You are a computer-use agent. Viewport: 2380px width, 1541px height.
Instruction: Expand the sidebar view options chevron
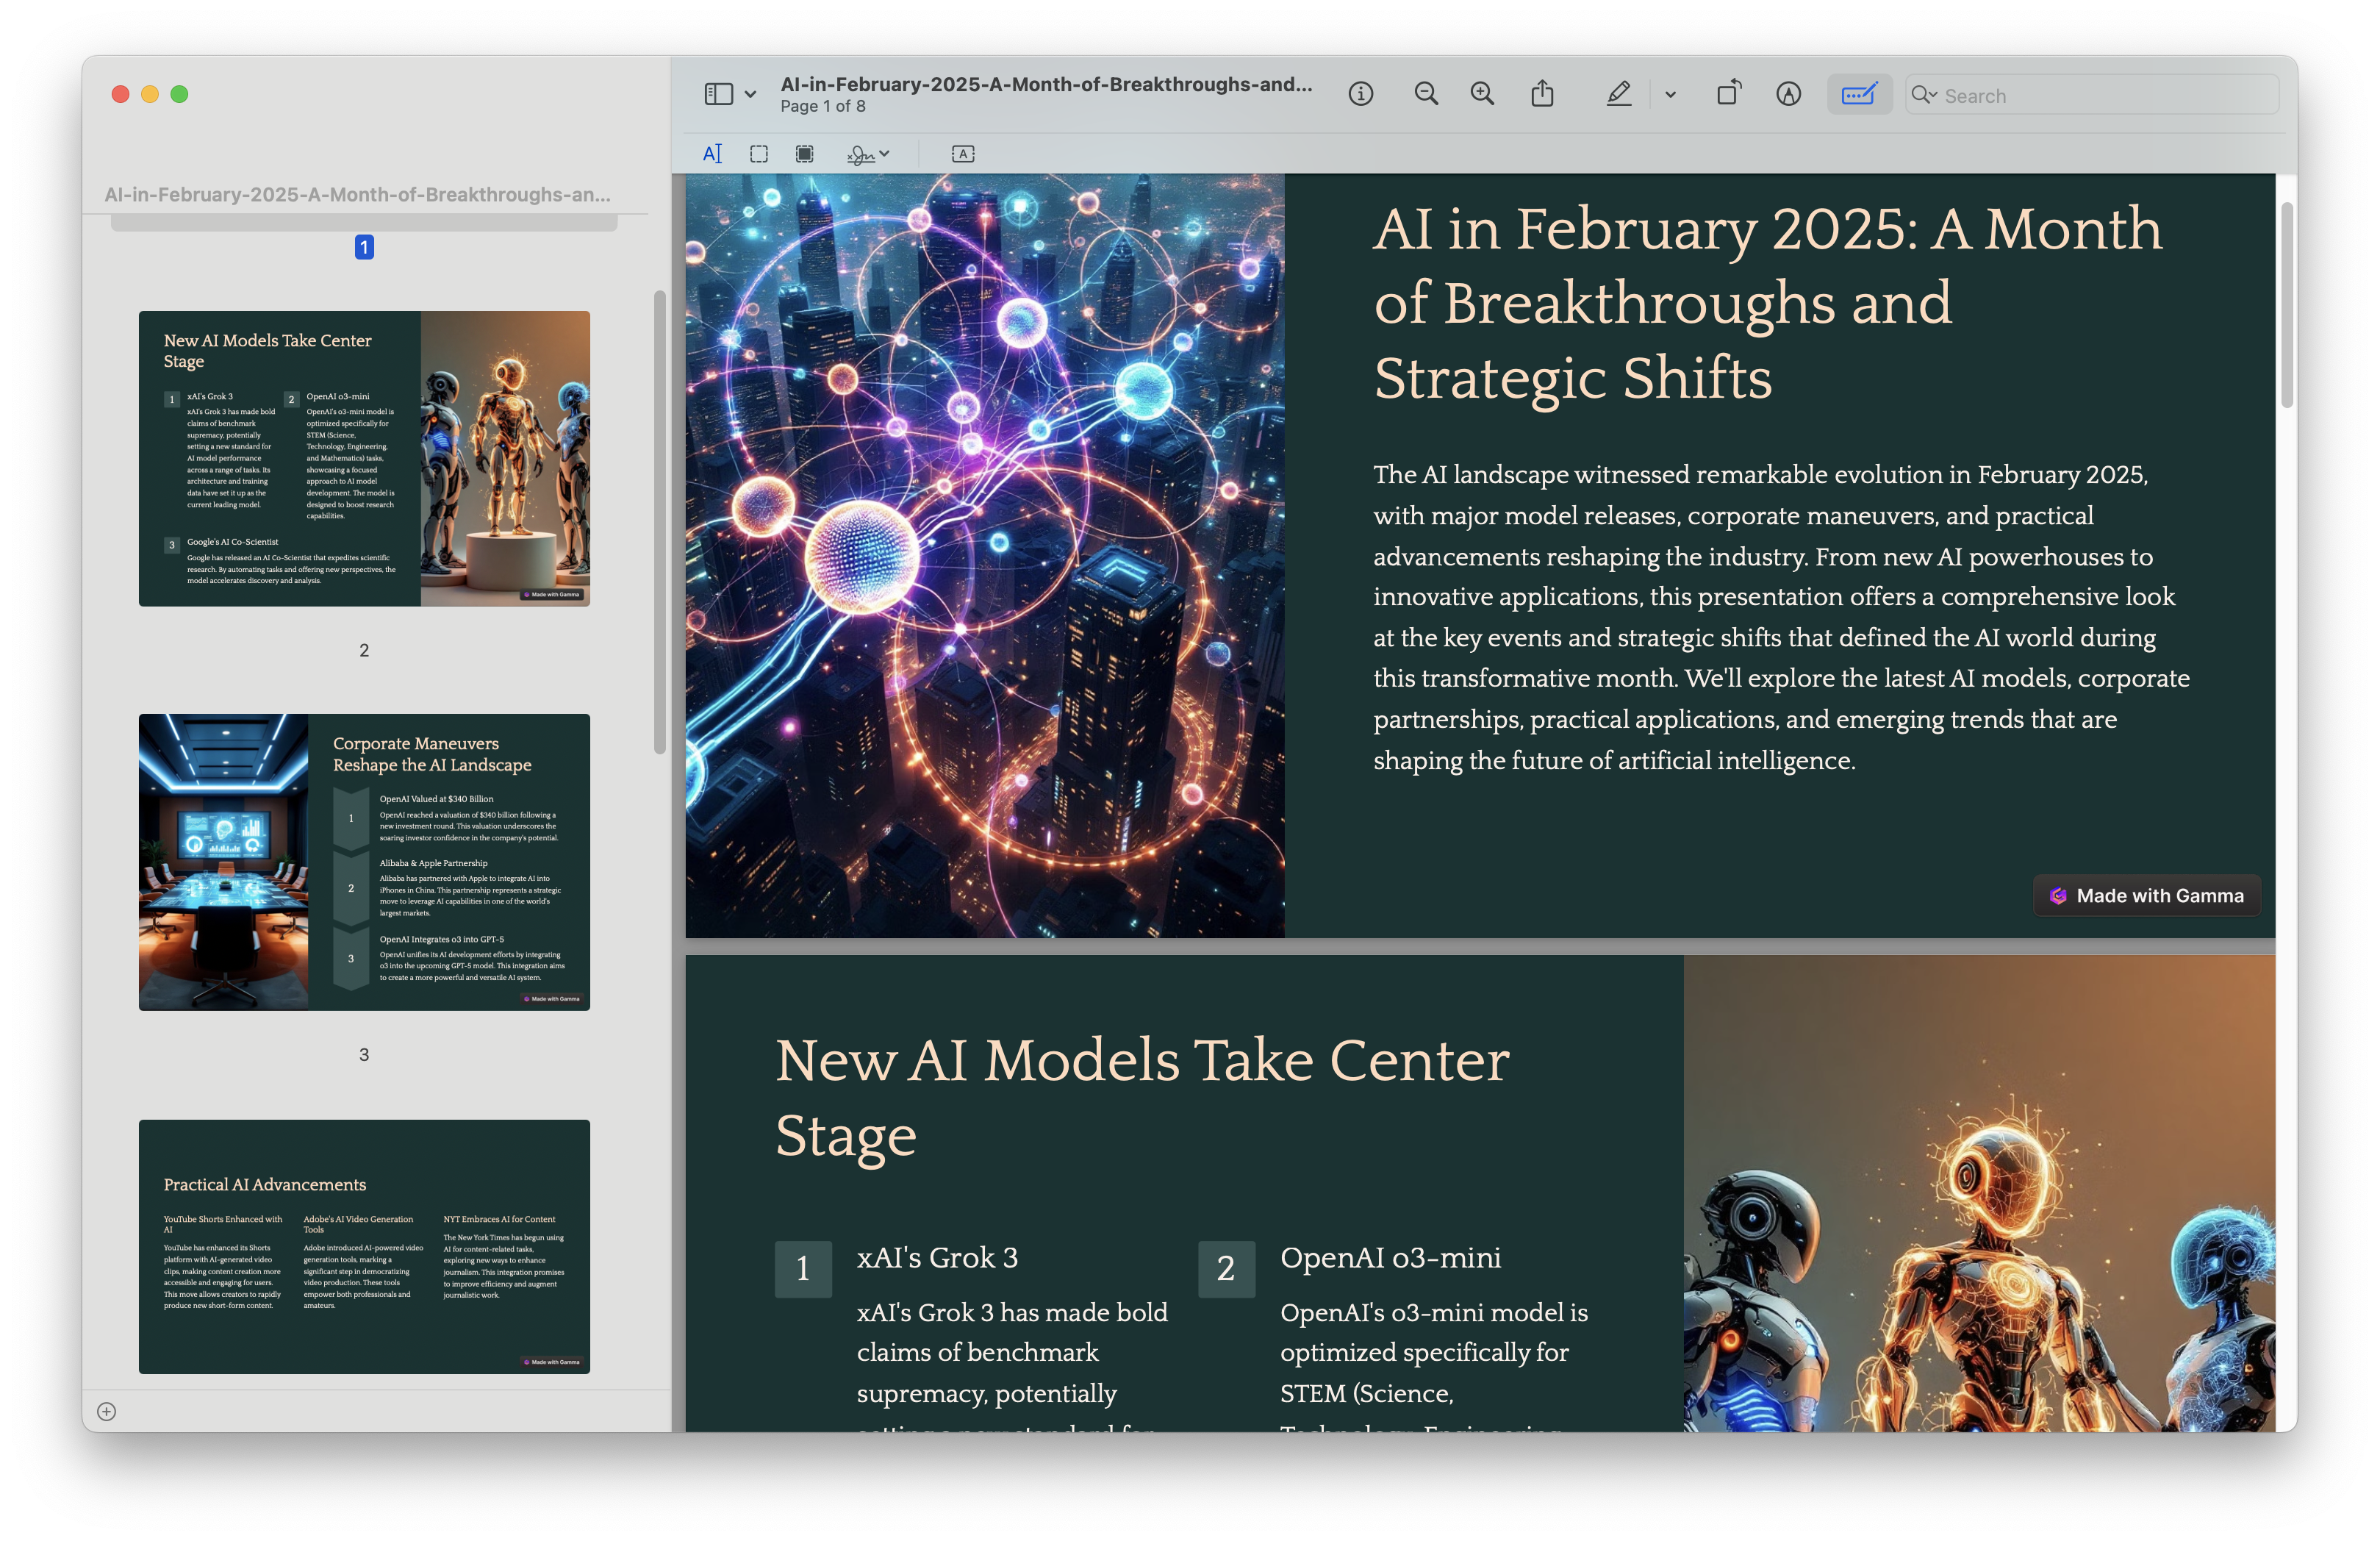750,94
